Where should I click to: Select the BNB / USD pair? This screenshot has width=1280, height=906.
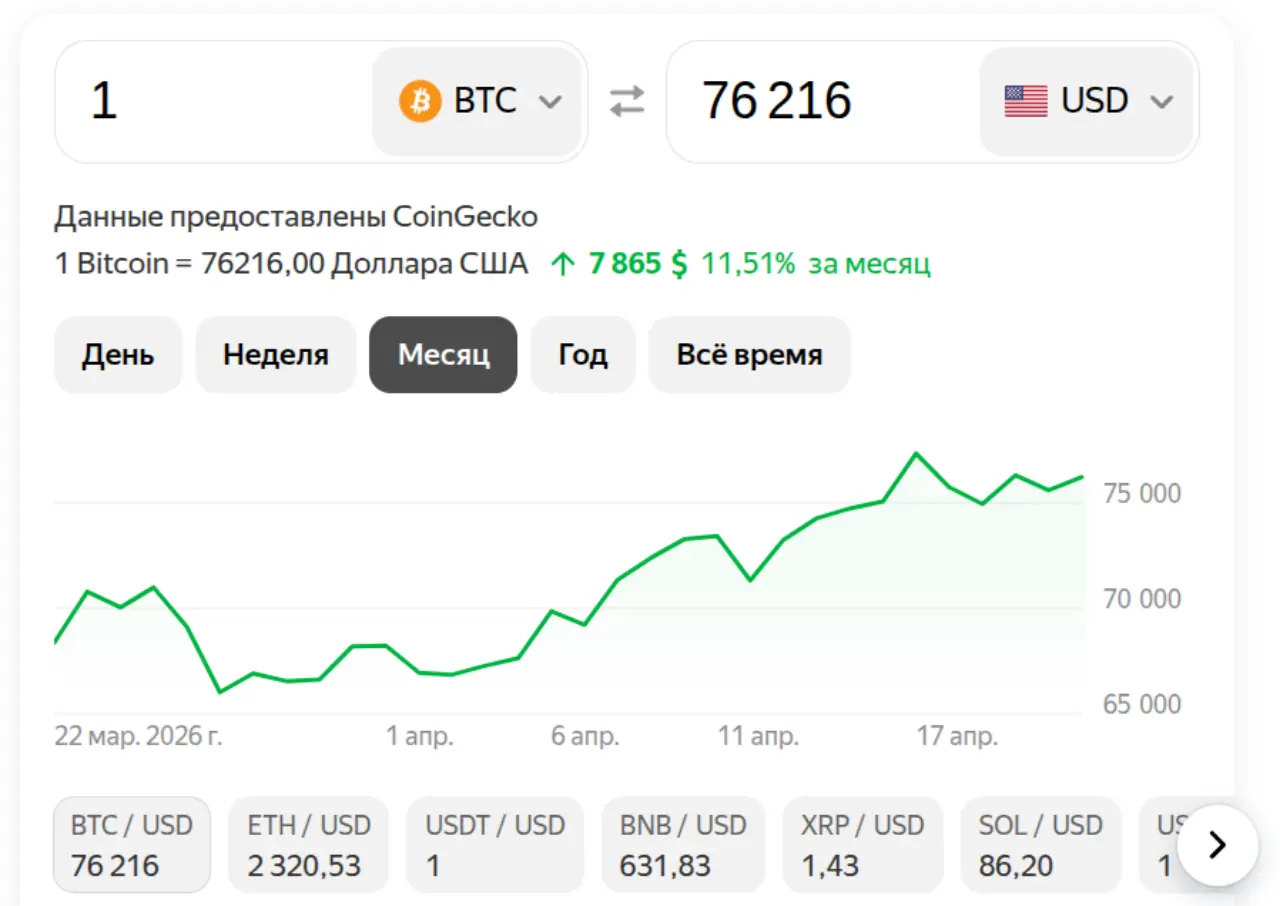pyautogui.click(x=683, y=844)
